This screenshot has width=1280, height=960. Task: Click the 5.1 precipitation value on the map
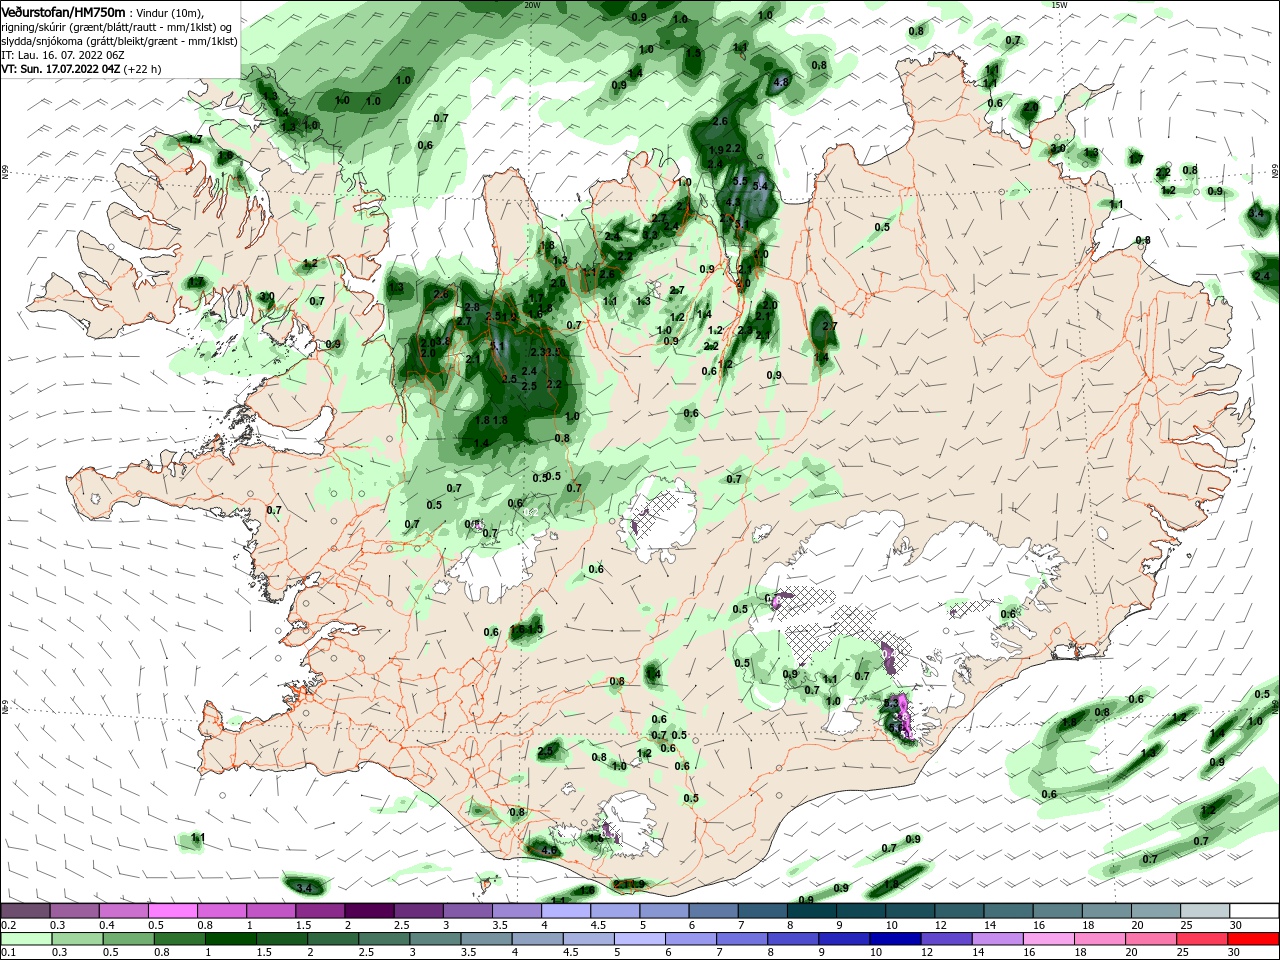(x=498, y=346)
